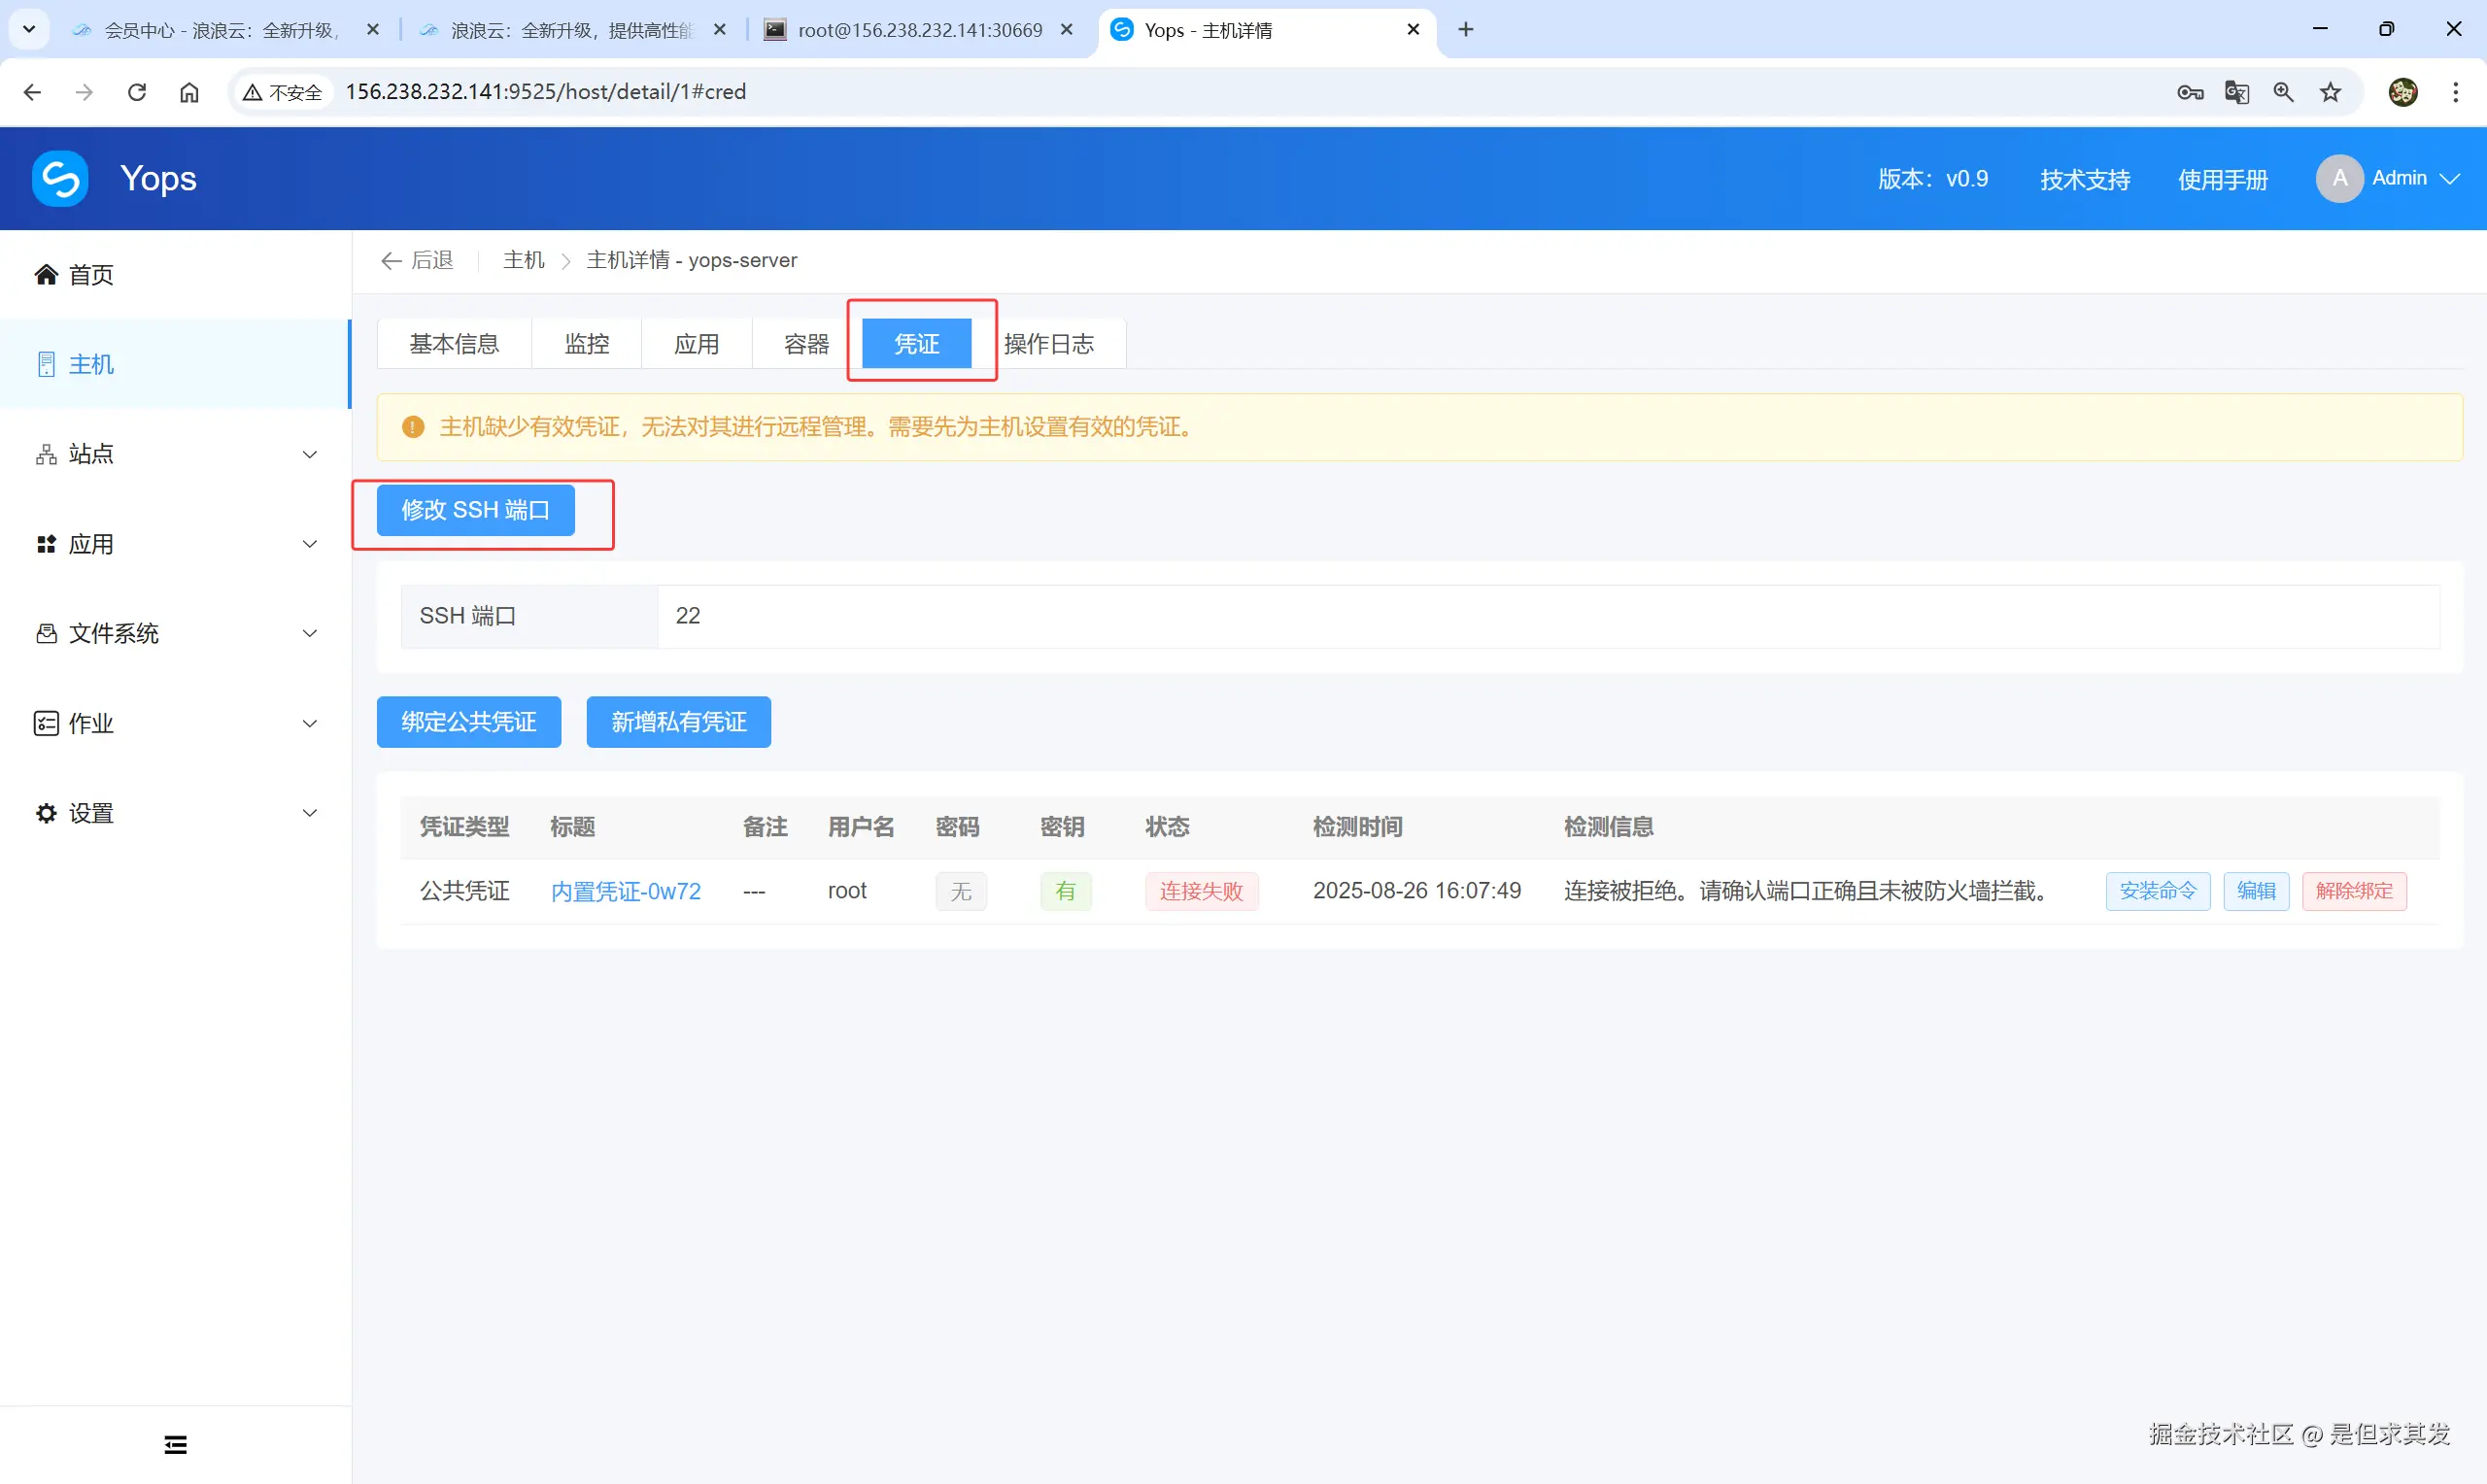Click the 解除绑定 button in the credential row

pyautogui.click(x=2353, y=891)
